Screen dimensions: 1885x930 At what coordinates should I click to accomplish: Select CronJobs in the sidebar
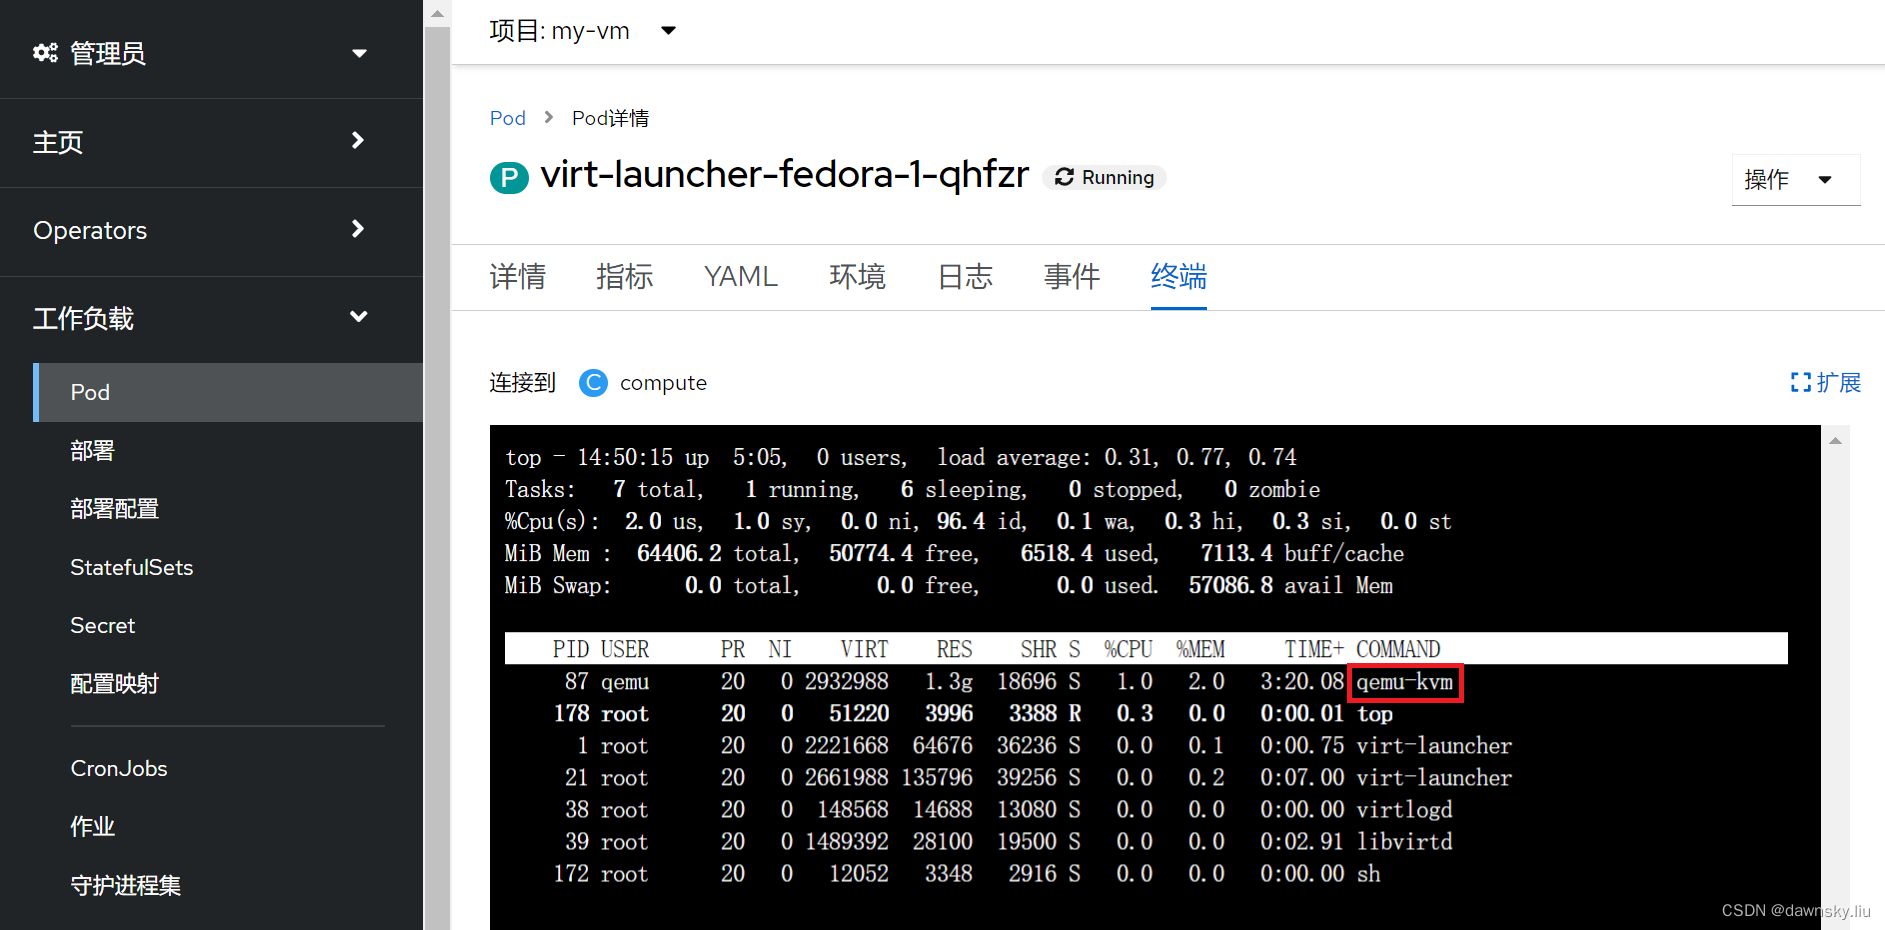118,768
